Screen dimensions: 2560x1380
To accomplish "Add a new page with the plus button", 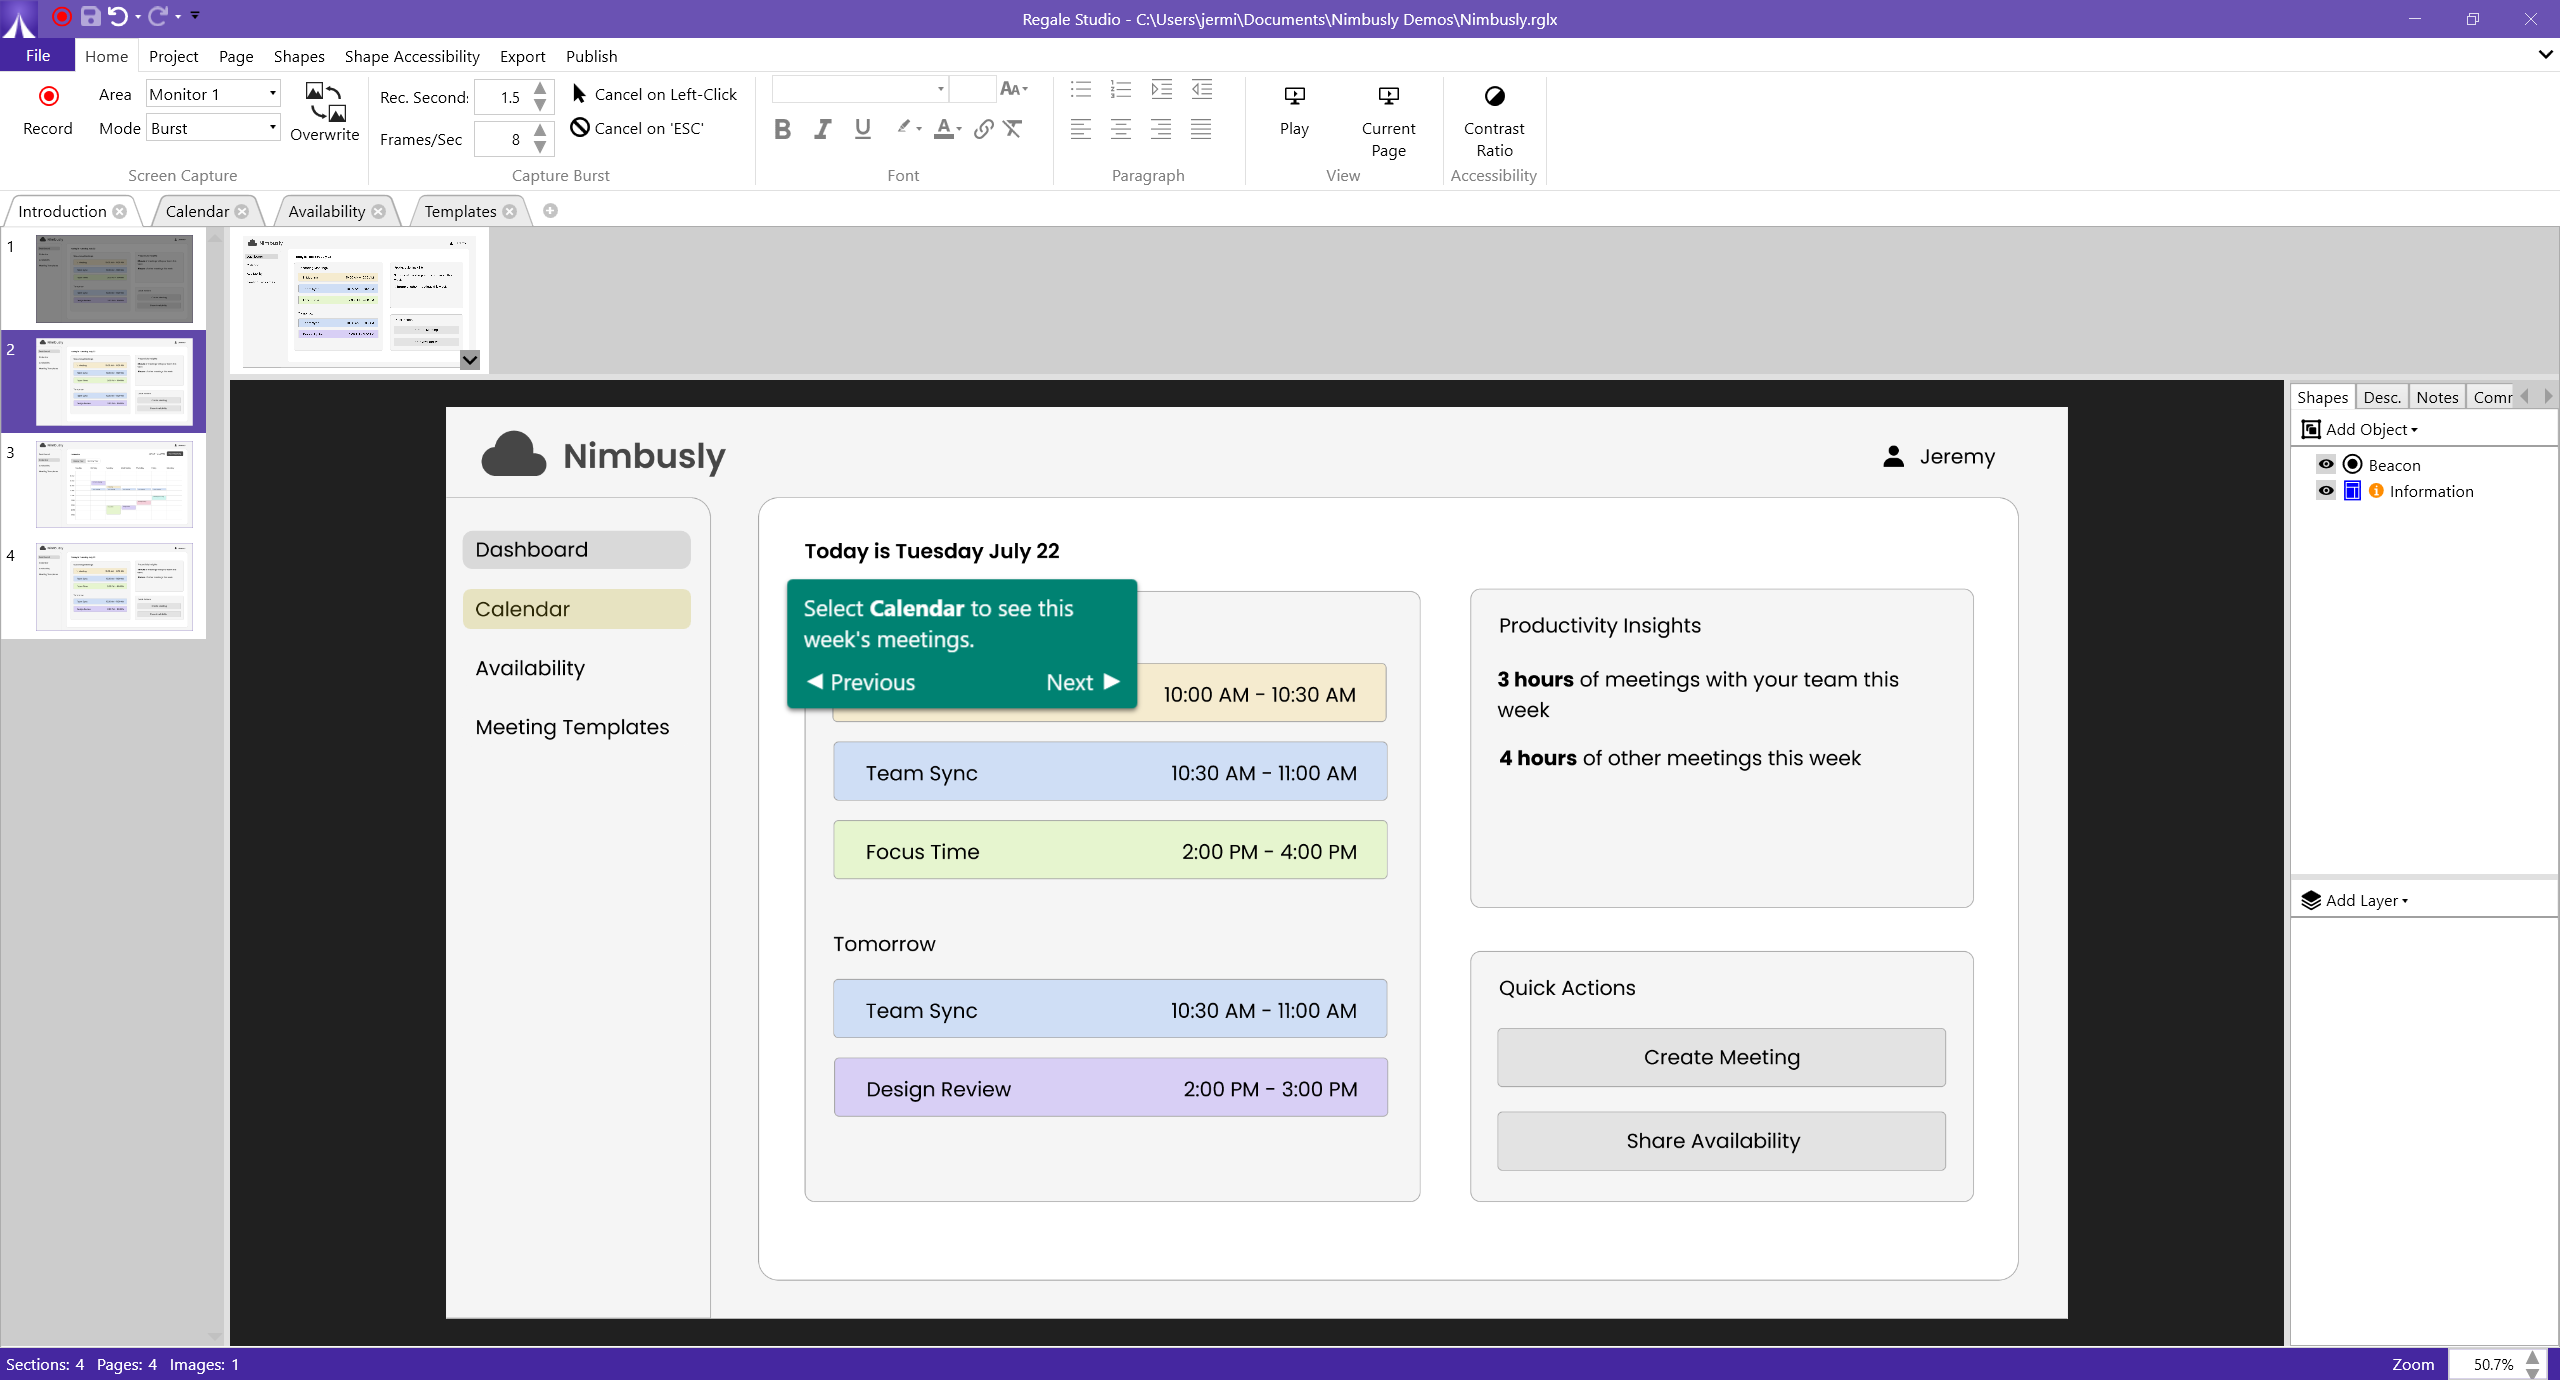I will [x=550, y=211].
